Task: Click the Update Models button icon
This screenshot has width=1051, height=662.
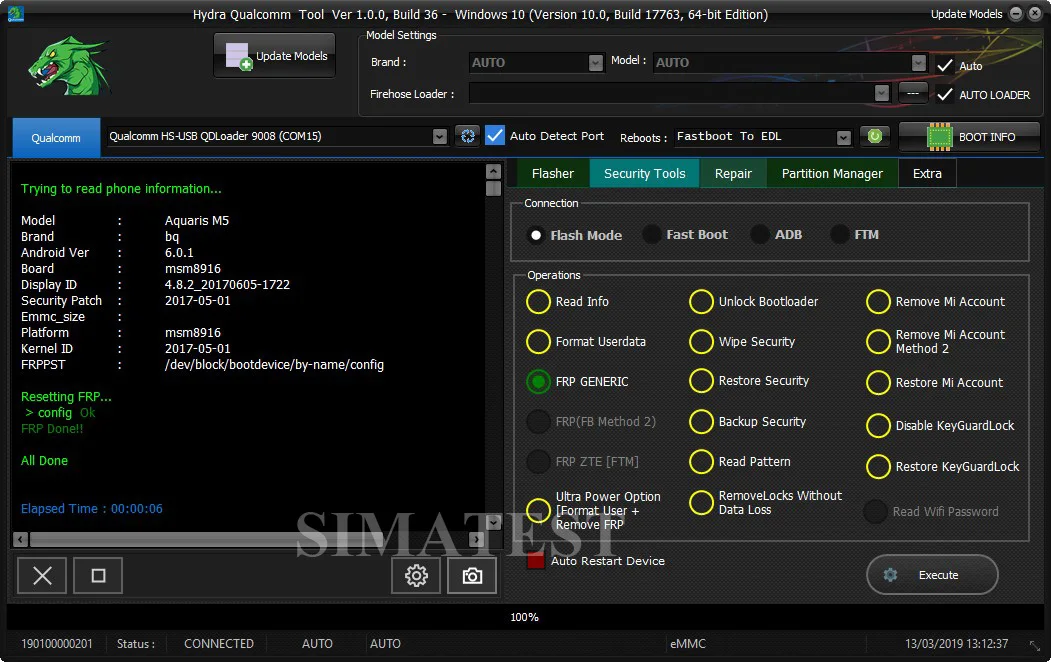Action: (x=238, y=56)
